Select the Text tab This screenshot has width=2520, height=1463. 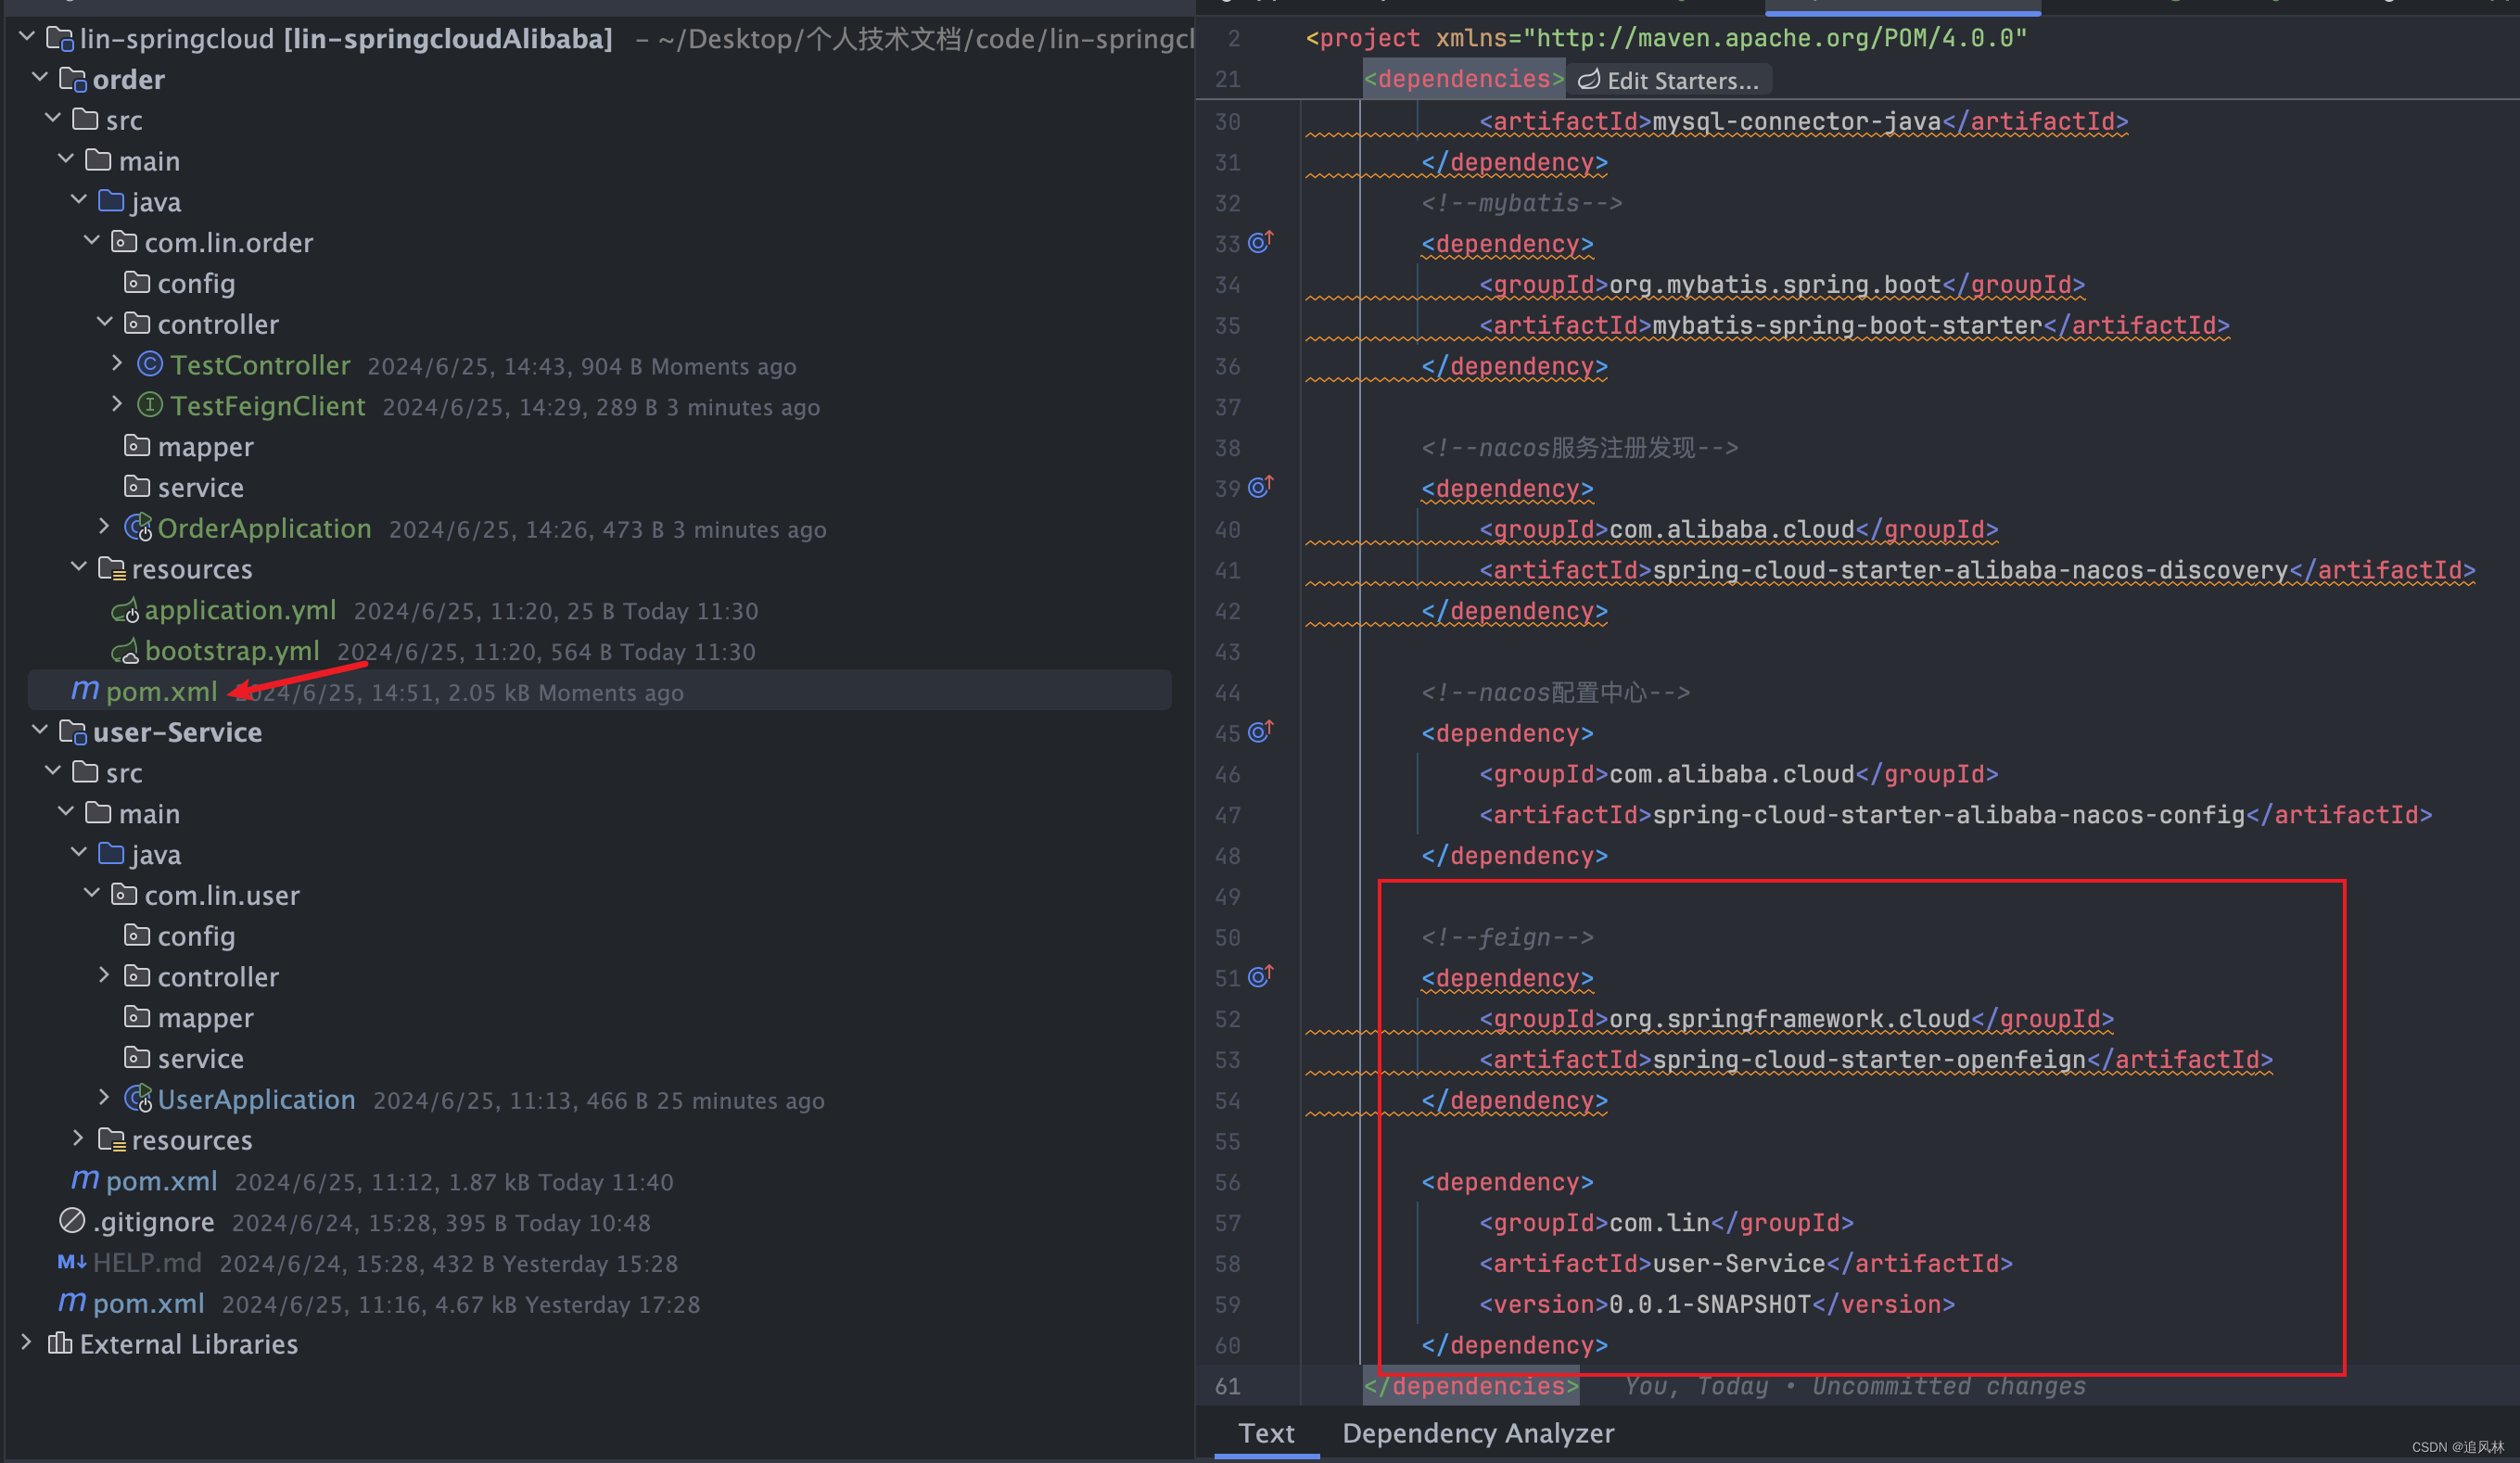pyautogui.click(x=1266, y=1433)
